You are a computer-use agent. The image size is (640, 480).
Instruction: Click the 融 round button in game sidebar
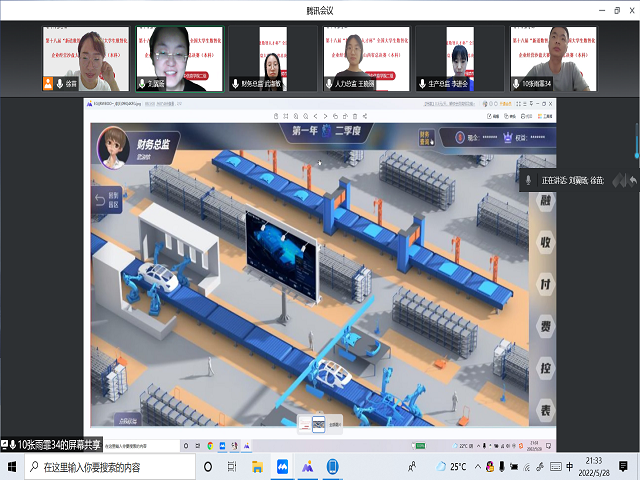point(545,199)
